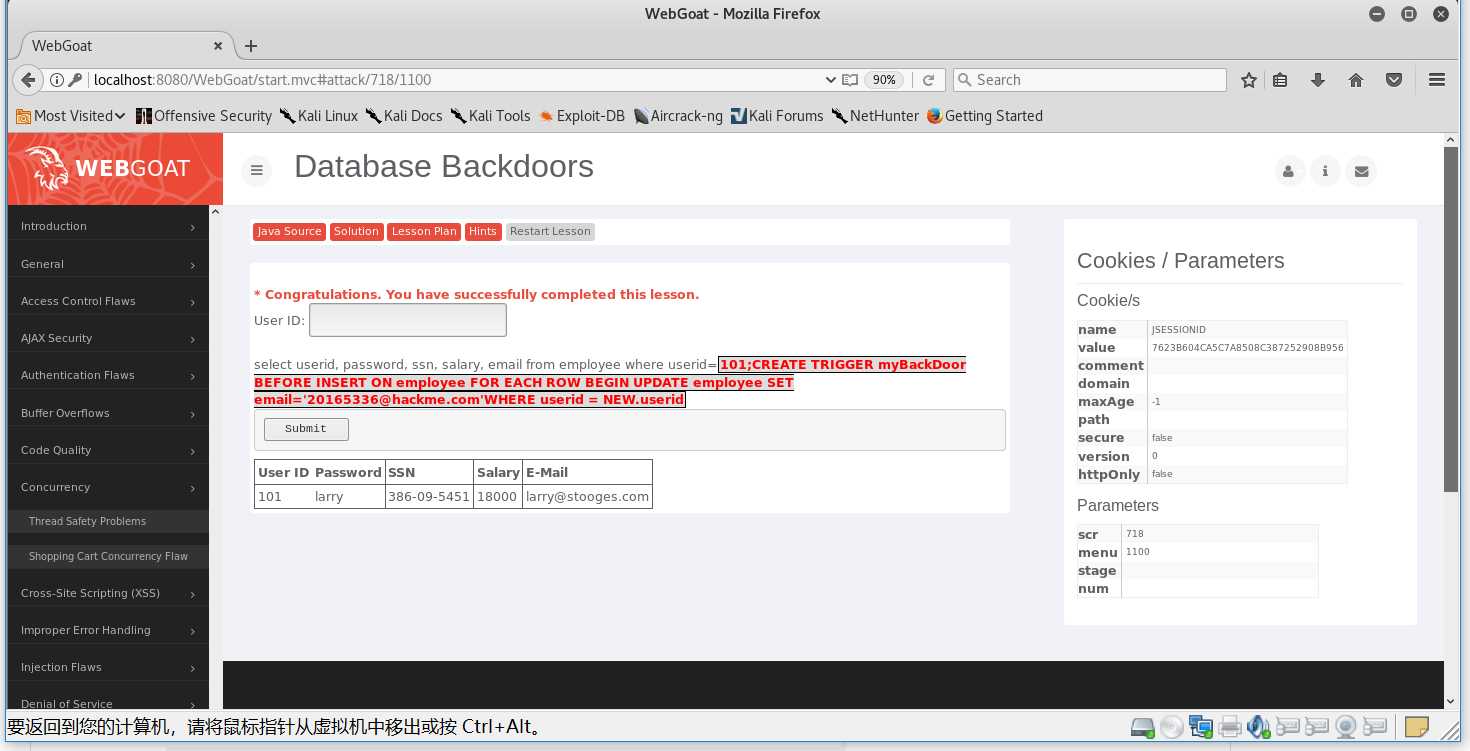
Task: Show bookmarks with the bookmarks list icon
Action: click(x=1280, y=80)
